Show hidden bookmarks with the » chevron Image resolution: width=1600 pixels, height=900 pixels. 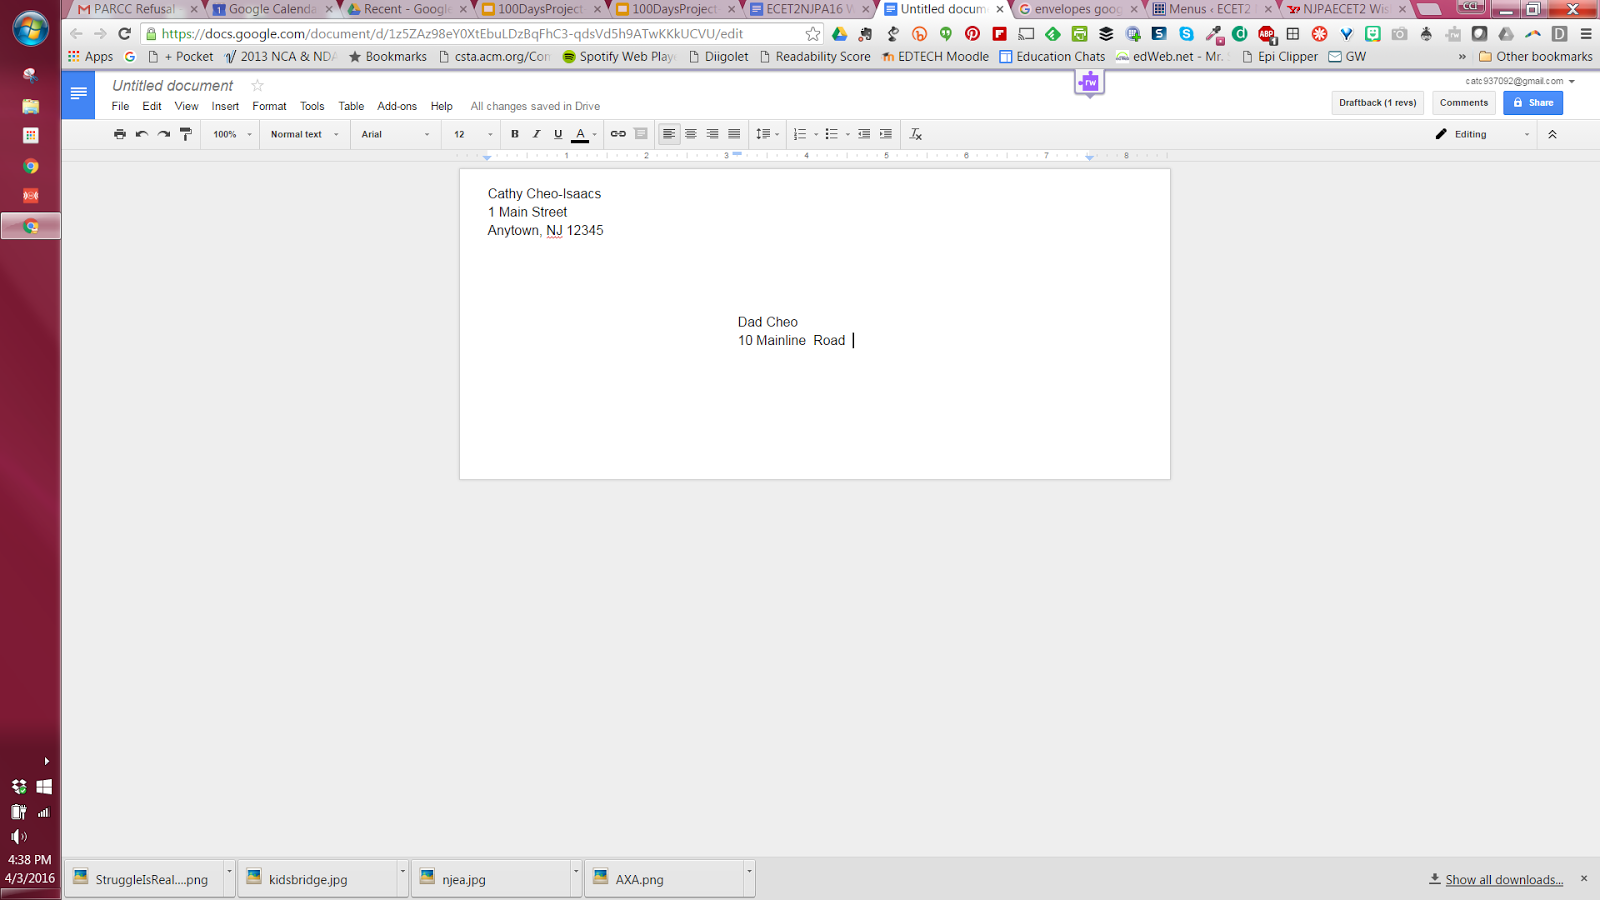coord(1462,57)
